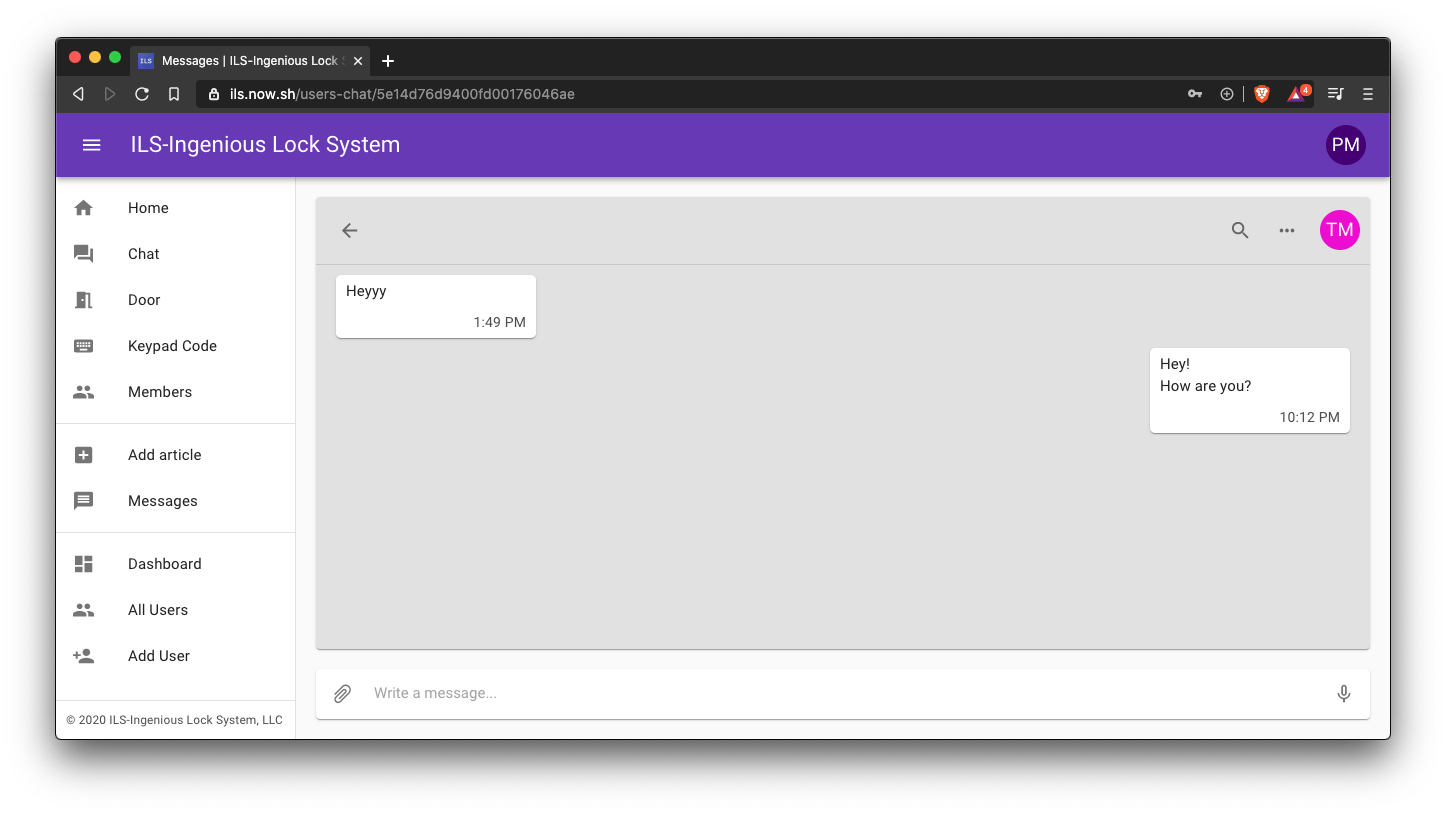
Task: Click the paperclip attachment icon
Action: coord(342,693)
